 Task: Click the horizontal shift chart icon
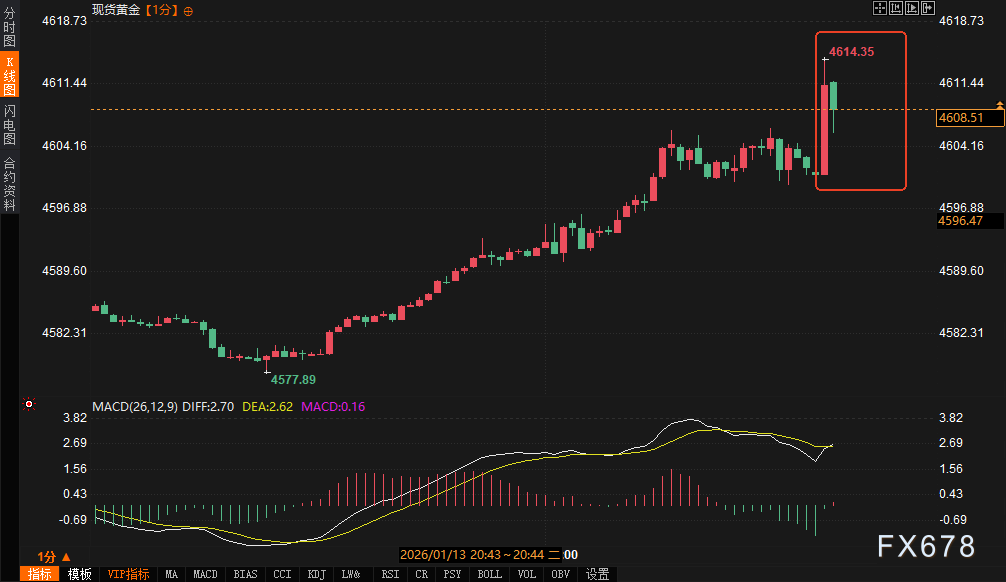click(928, 8)
